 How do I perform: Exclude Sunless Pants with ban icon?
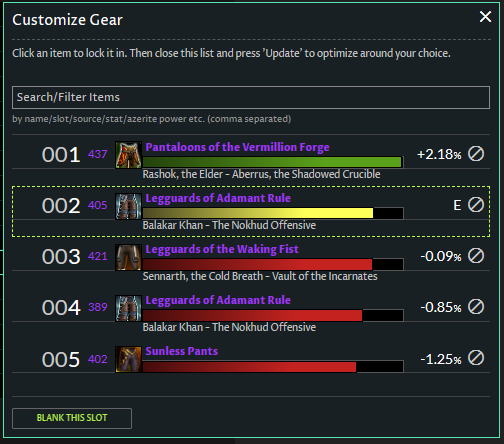[x=476, y=358]
